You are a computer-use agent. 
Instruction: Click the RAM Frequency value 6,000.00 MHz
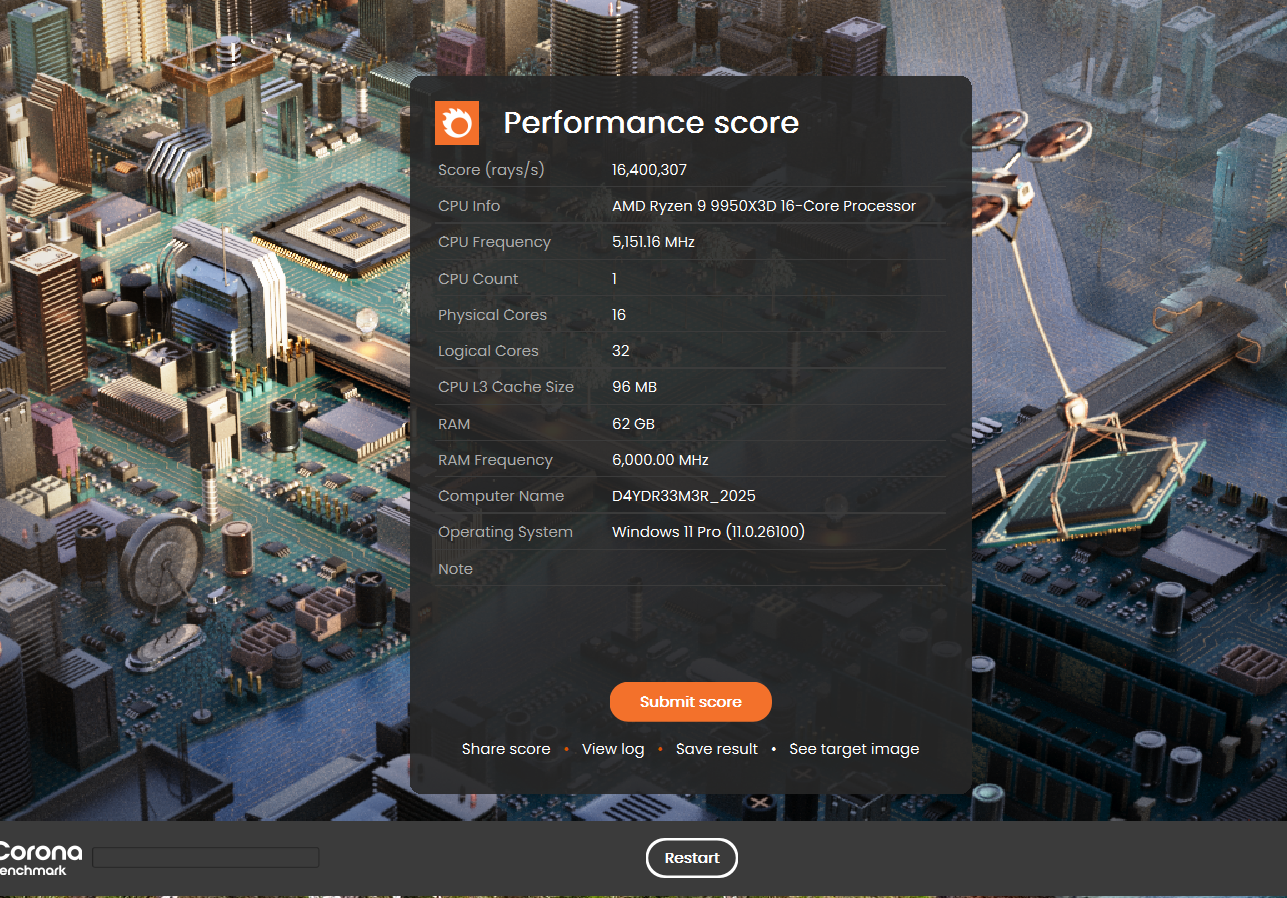point(660,460)
